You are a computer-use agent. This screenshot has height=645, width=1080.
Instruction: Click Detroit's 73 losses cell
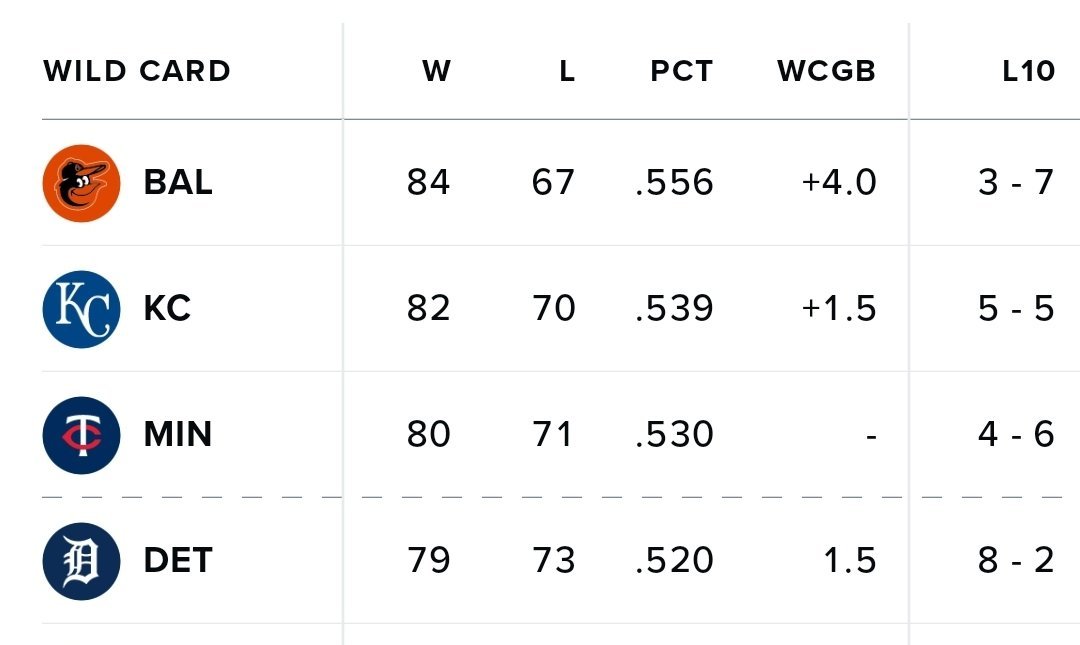tap(553, 561)
